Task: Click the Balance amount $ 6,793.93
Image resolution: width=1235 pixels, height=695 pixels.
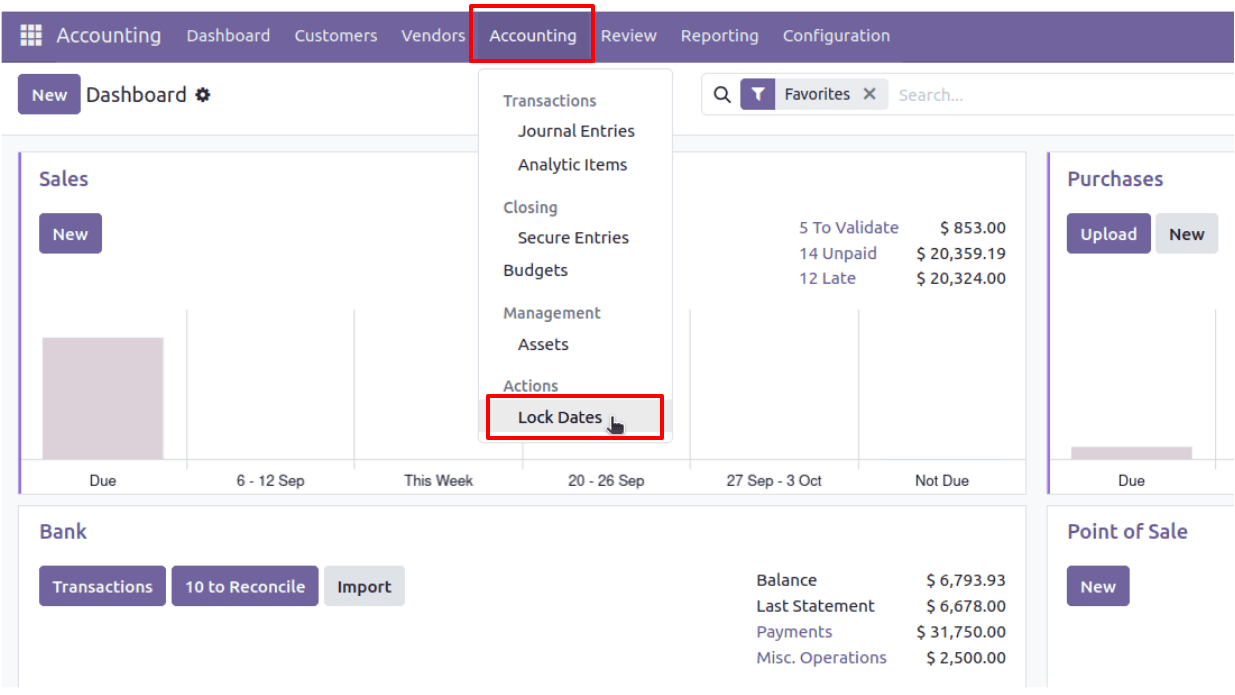Action: tap(966, 580)
